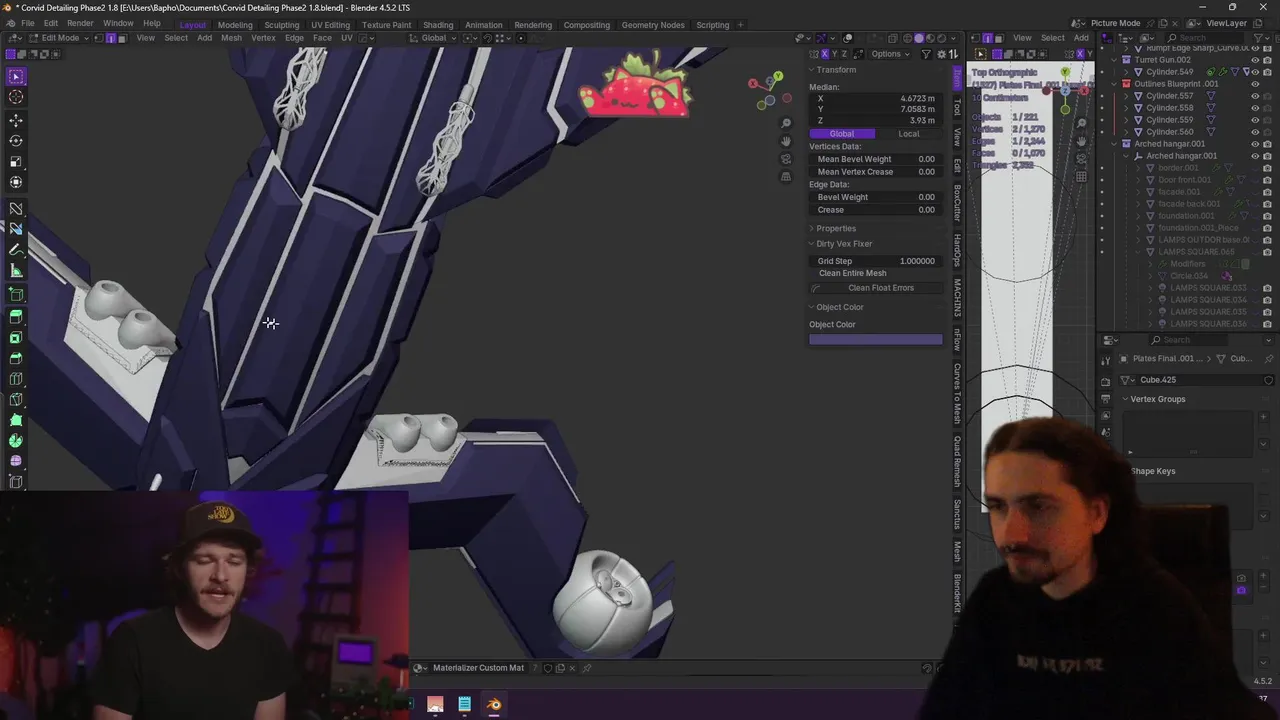Hide Cylinder.557 in the outliner

1255,96
